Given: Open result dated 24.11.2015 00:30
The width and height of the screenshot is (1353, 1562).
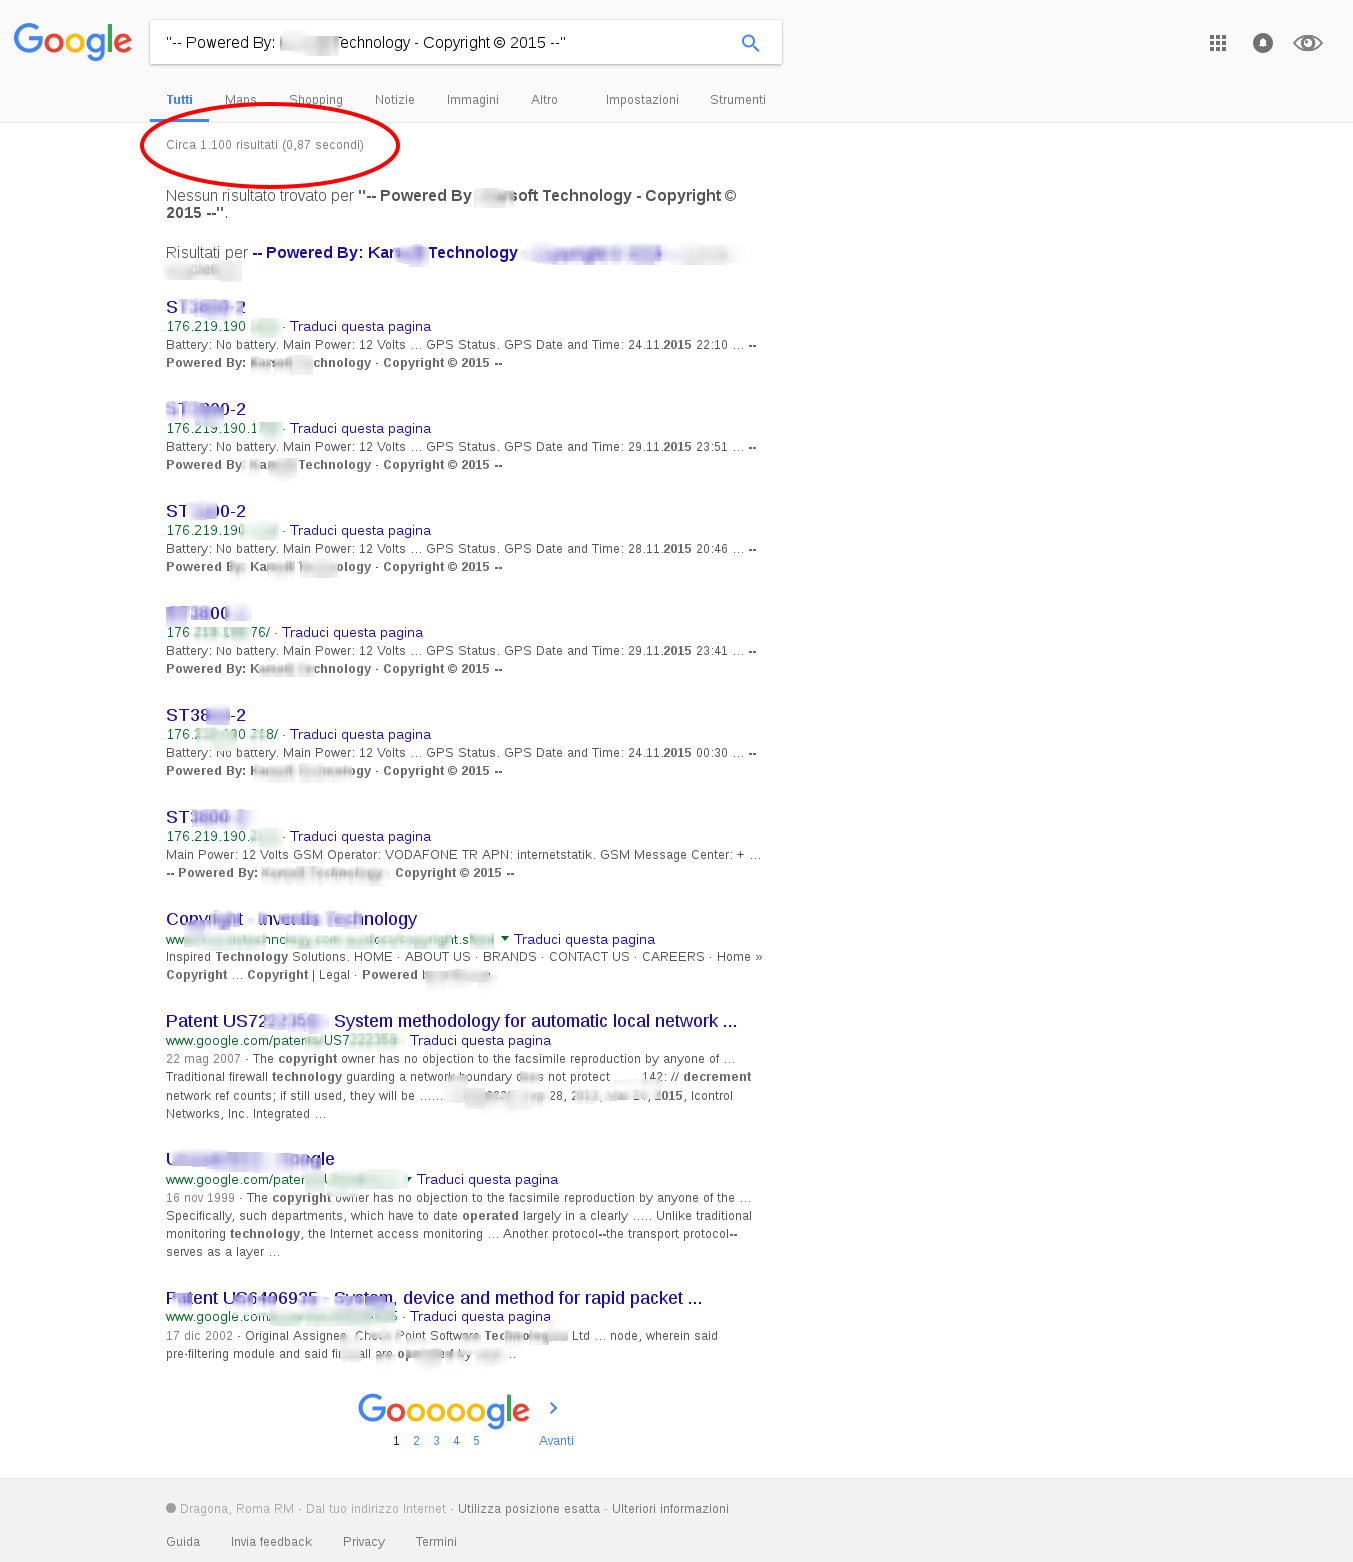Looking at the screenshot, I should (206, 715).
